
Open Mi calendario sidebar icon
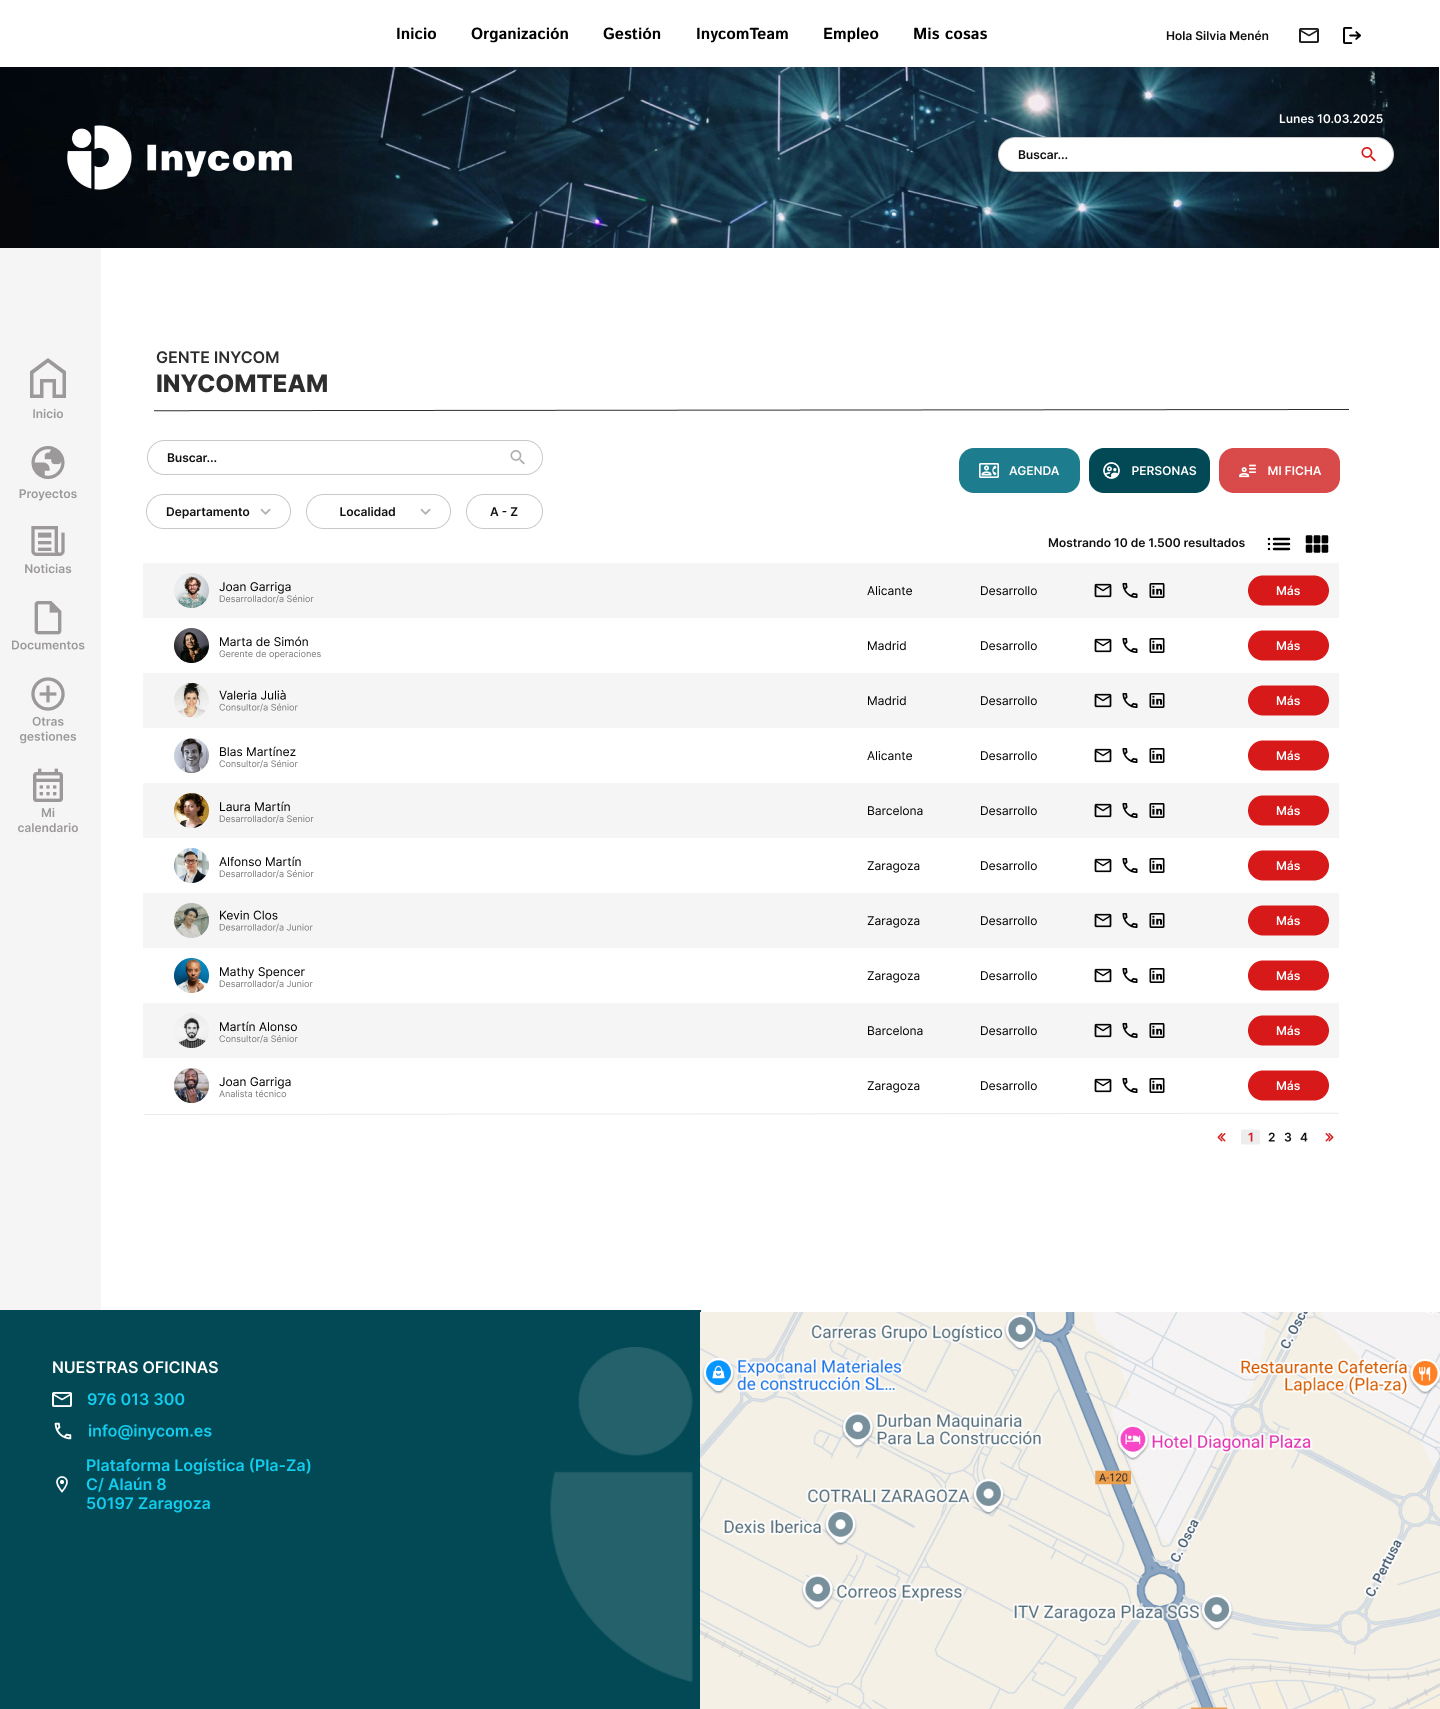48,800
